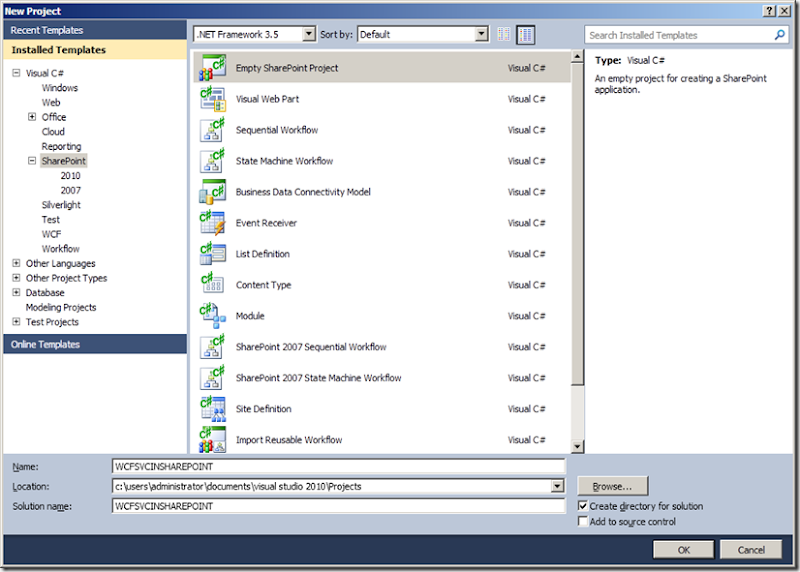The width and height of the screenshot is (800, 572).
Task: Expand the Test Projects node
Action: [16, 322]
